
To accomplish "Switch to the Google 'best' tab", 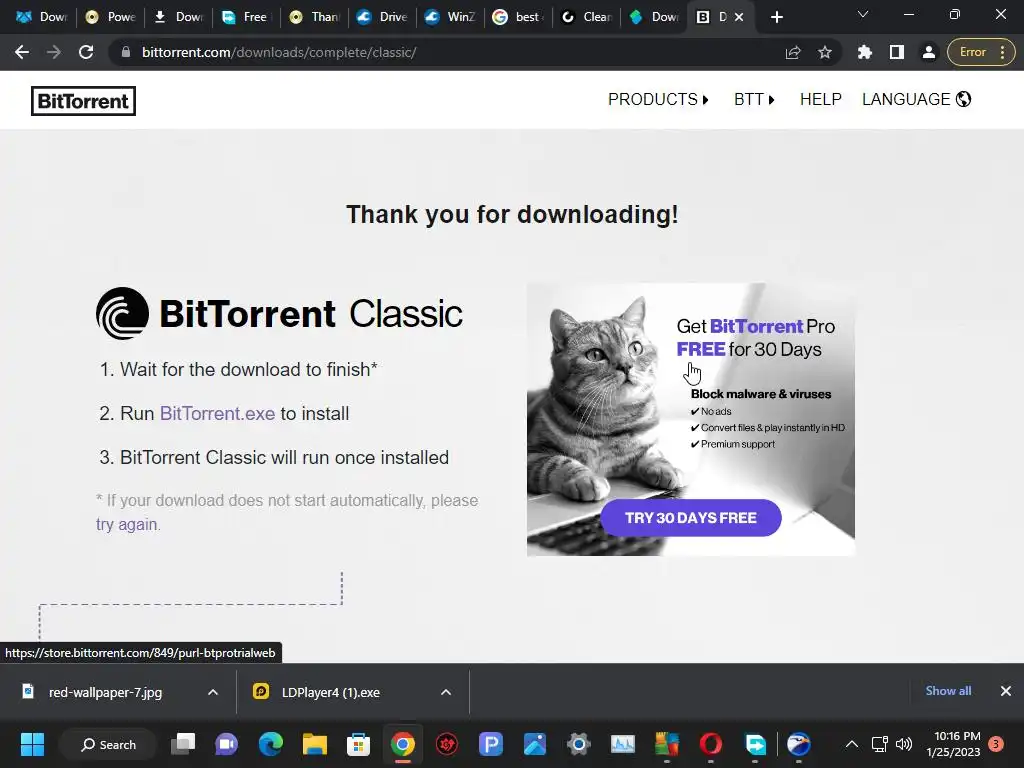I will (x=519, y=17).
